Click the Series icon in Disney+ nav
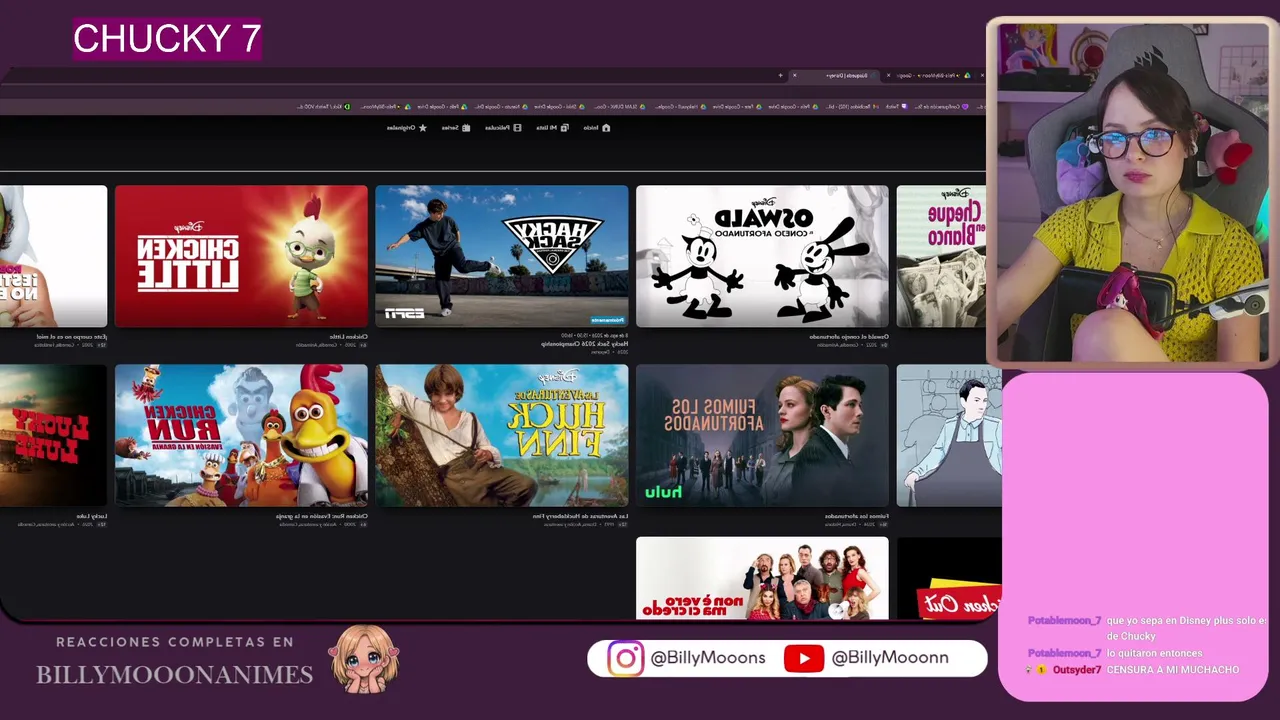Screen dimensions: 1280x720 466,128
